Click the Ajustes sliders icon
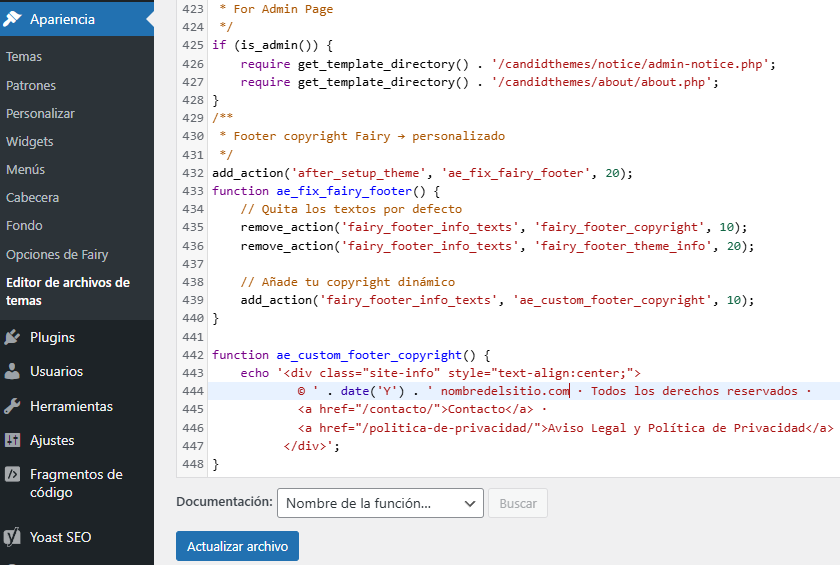840x565 pixels. (x=13, y=441)
